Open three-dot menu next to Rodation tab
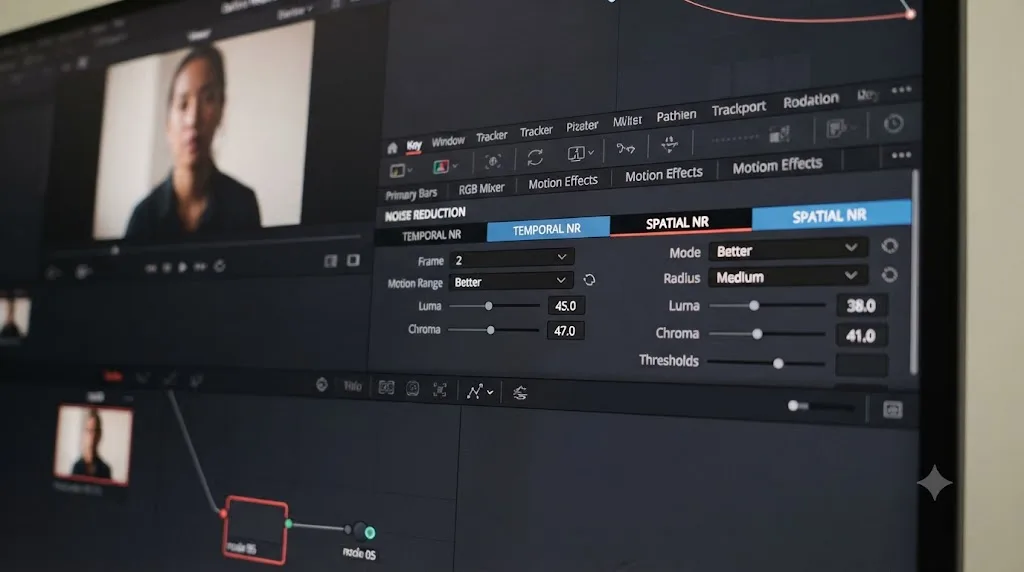Screen dimensions: 1024x572 click(901, 90)
